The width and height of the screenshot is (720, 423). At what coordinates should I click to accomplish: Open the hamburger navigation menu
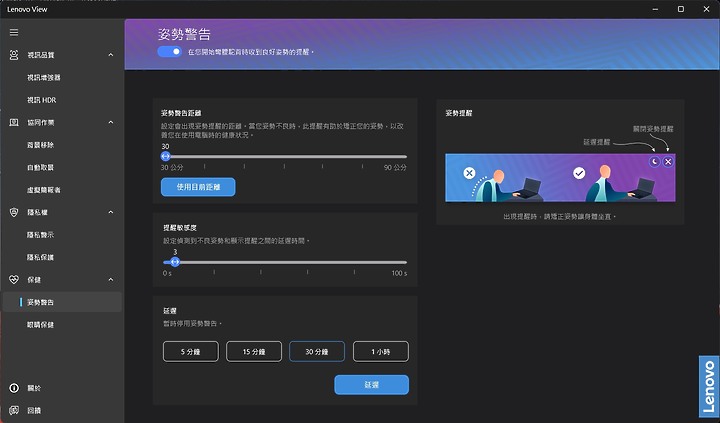[x=14, y=32]
